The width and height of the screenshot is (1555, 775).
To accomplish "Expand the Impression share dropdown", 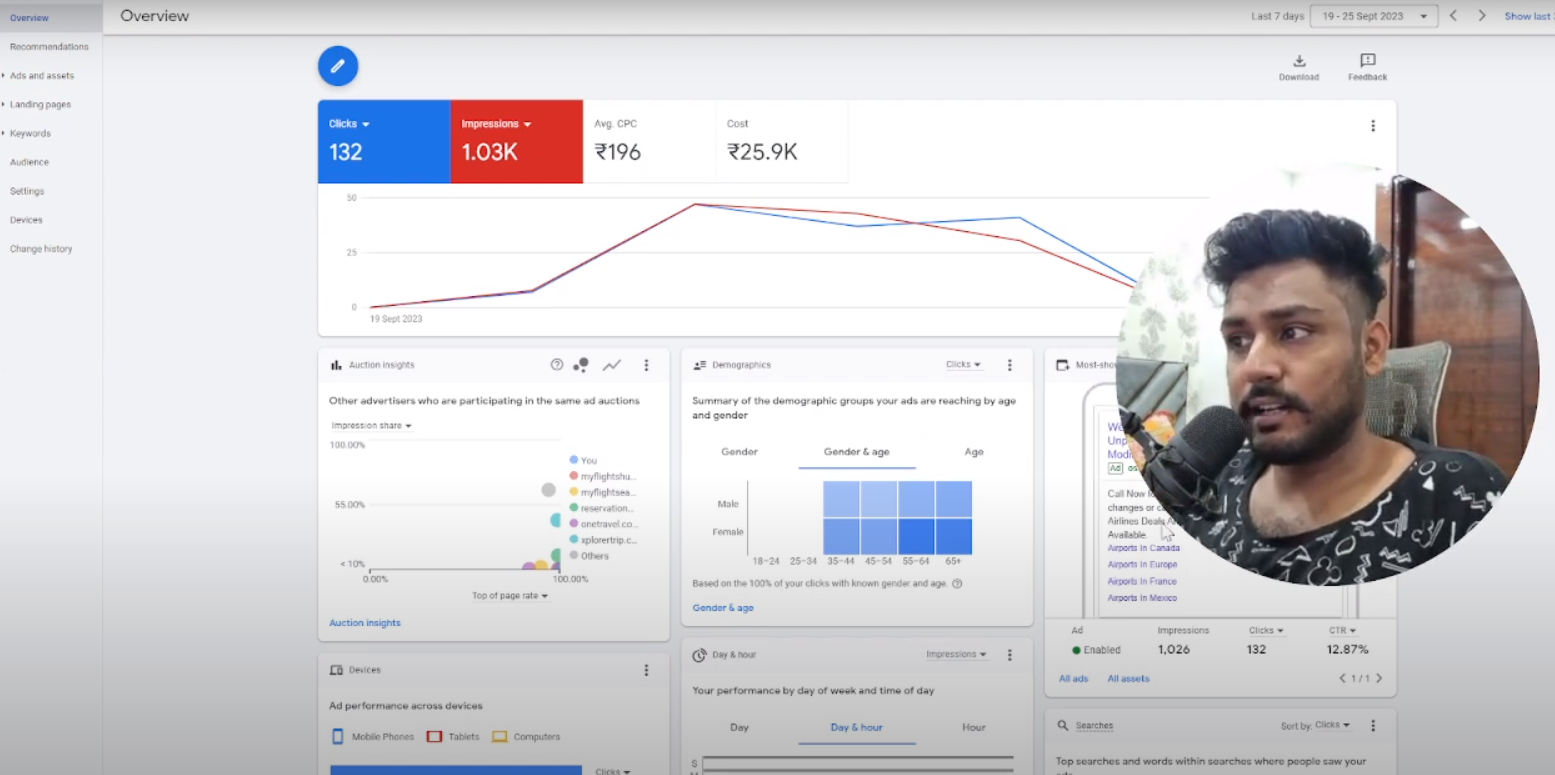I will [x=371, y=426].
